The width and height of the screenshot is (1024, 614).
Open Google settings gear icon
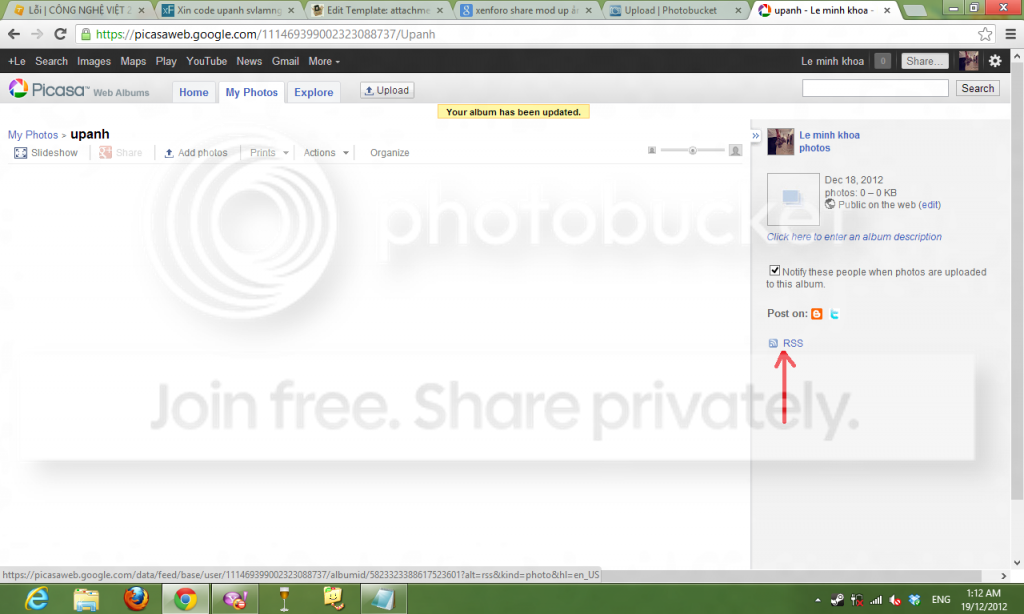(x=995, y=61)
